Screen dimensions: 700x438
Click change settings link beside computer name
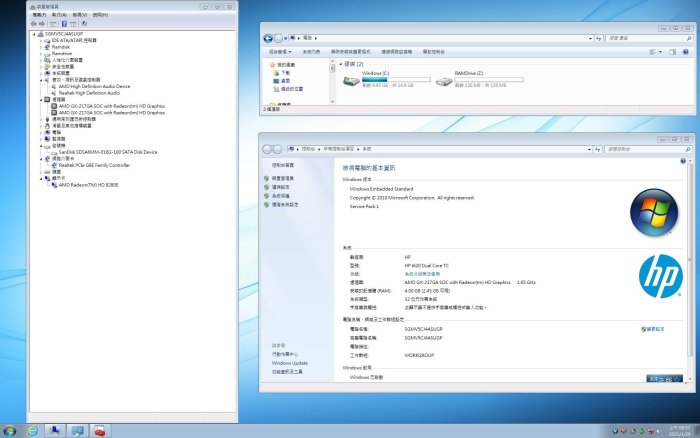652,329
